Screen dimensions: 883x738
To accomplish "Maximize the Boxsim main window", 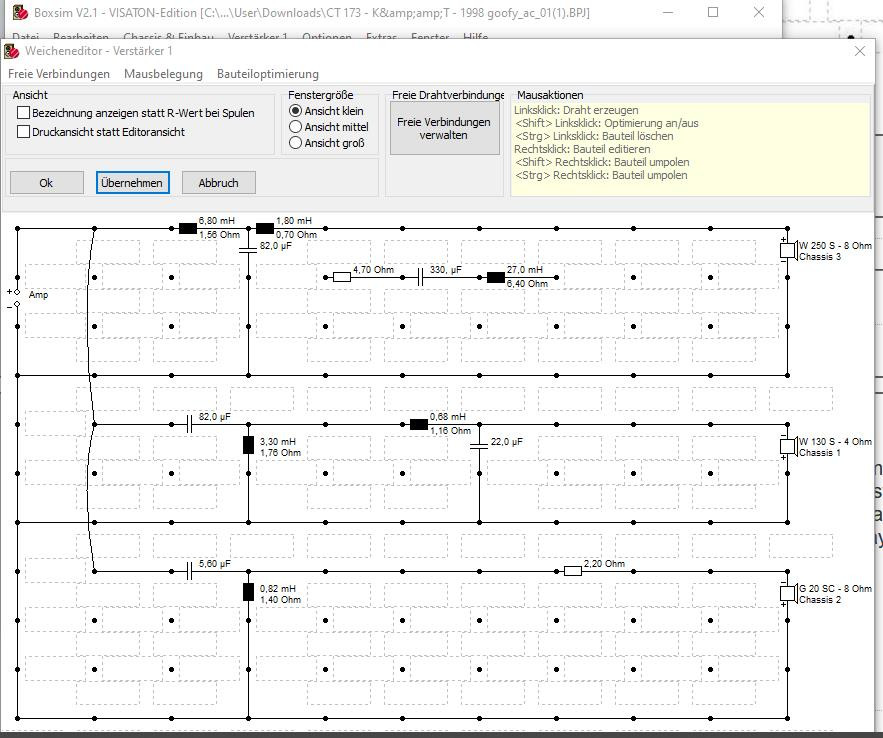I will (x=713, y=12).
